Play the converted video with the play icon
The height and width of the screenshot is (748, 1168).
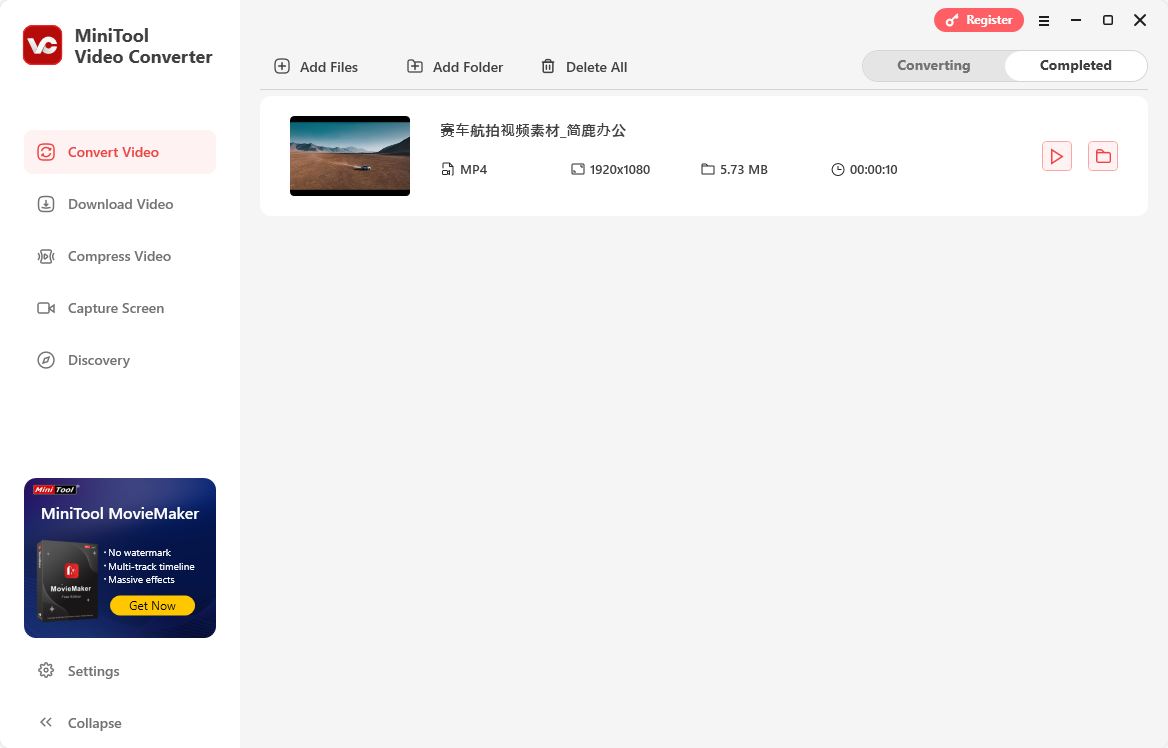pyautogui.click(x=1056, y=156)
